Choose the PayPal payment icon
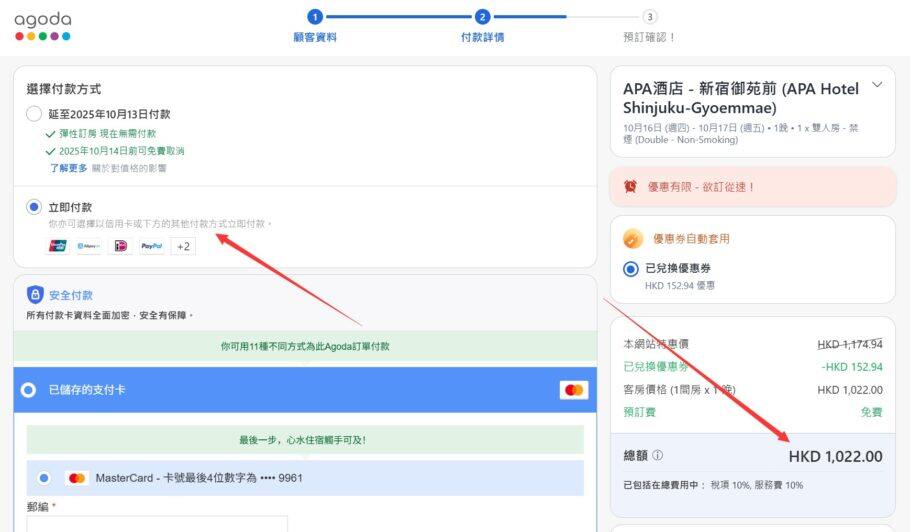 click(x=151, y=246)
